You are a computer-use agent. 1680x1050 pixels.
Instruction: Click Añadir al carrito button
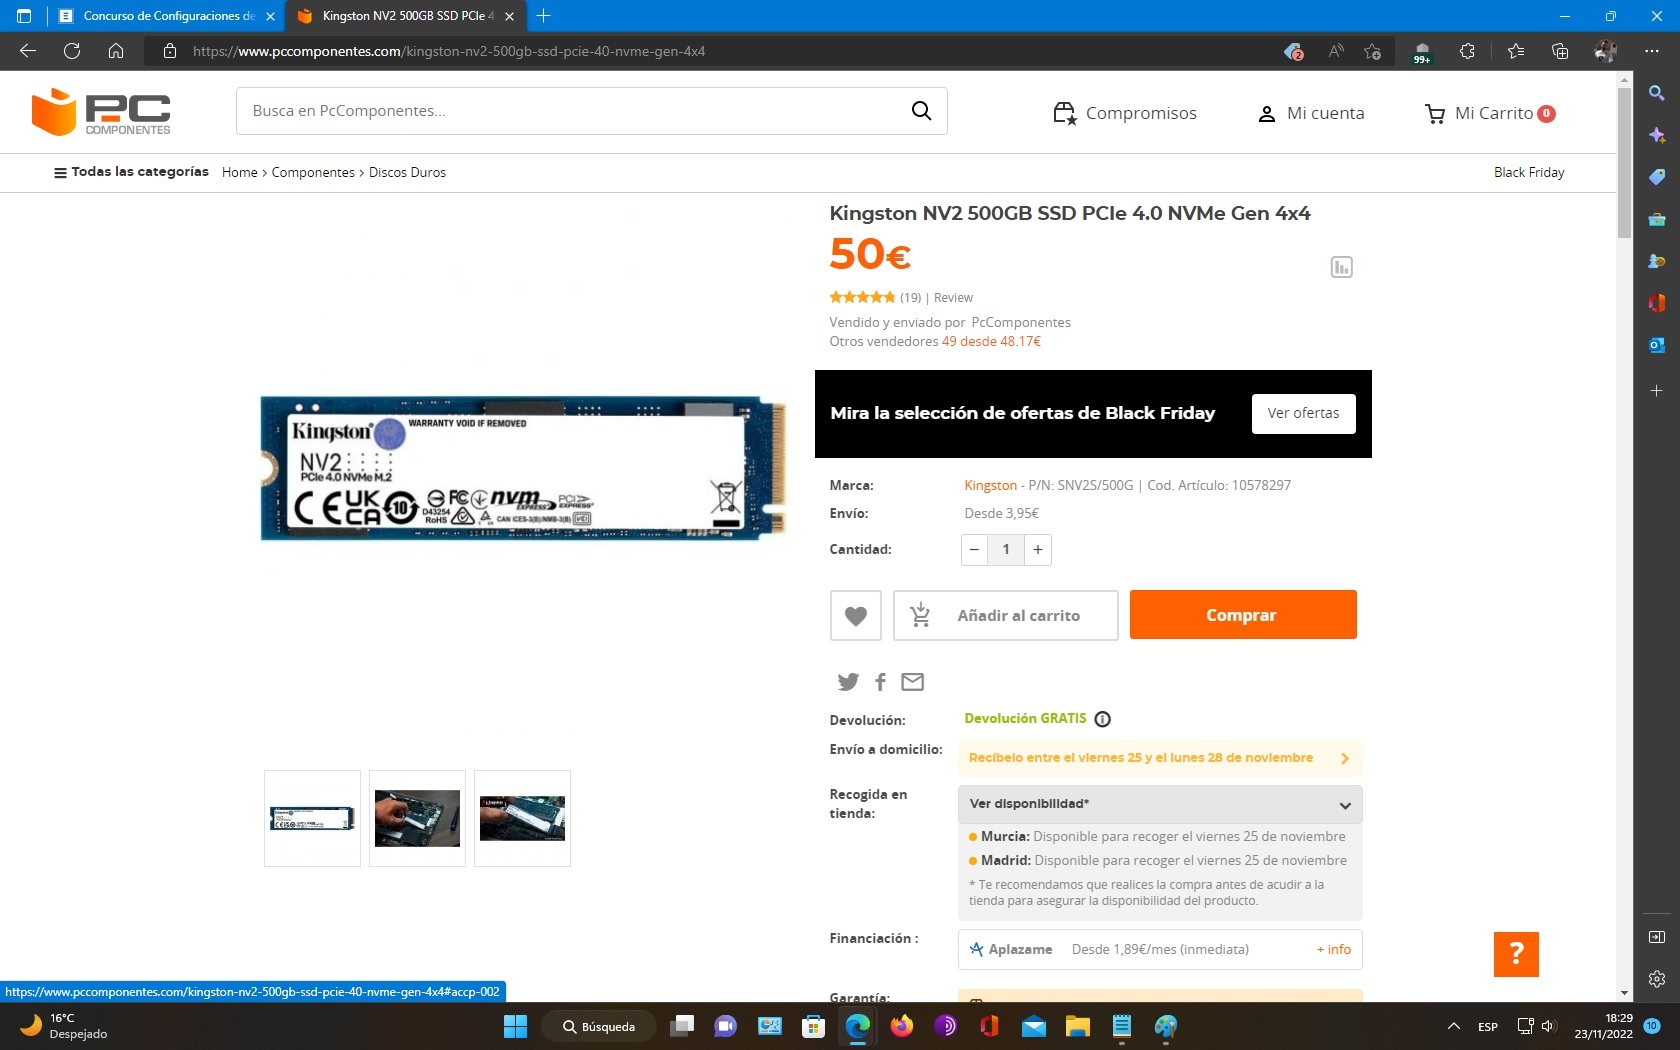(x=1005, y=615)
